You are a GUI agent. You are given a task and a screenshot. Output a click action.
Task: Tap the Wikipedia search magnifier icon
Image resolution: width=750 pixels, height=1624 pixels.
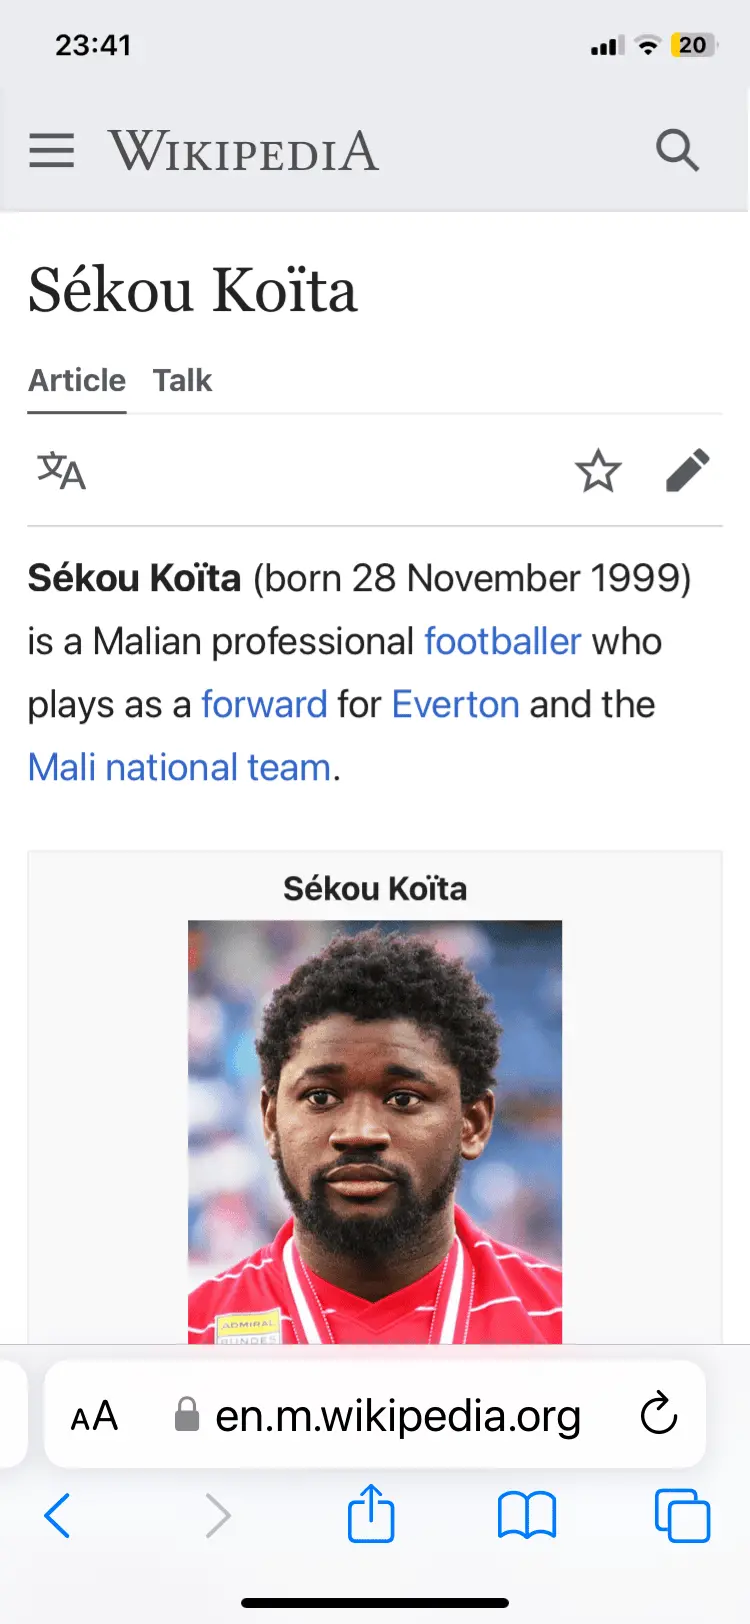tap(677, 151)
